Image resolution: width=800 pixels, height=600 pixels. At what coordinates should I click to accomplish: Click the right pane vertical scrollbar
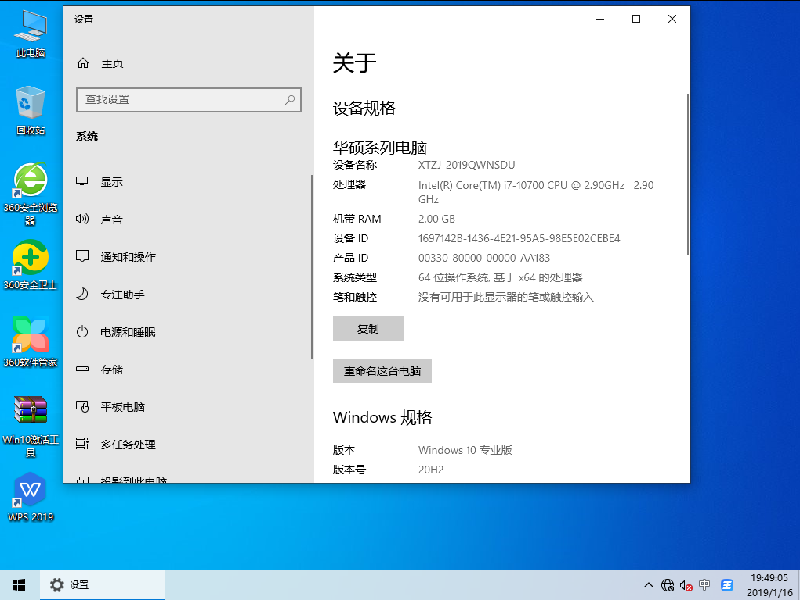[x=687, y=174]
